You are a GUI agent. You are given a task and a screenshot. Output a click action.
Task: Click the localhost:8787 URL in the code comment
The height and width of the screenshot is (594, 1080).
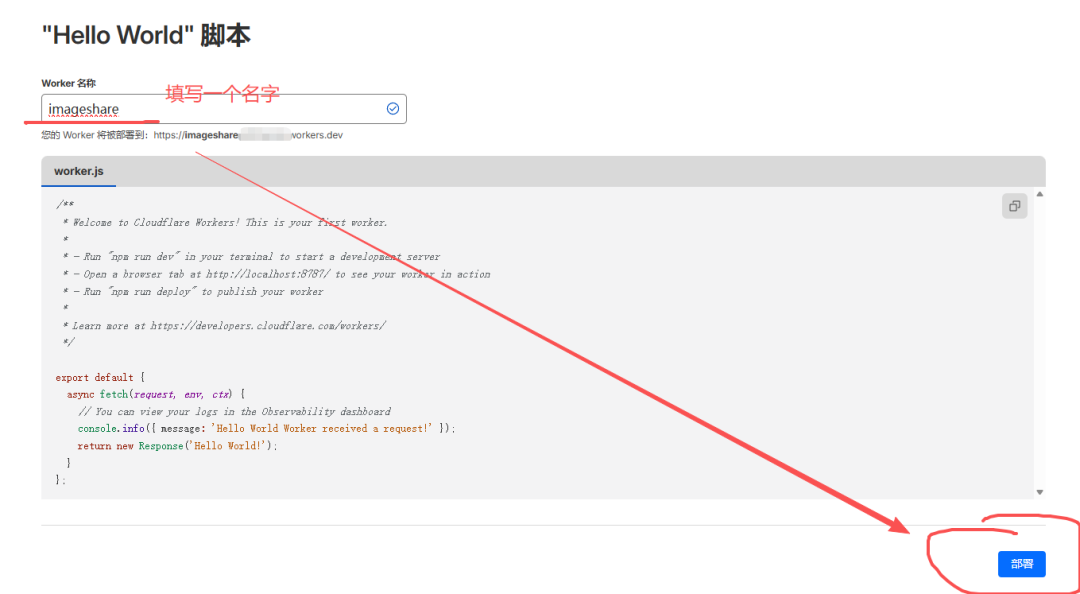pyautogui.click(x=269, y=274)
